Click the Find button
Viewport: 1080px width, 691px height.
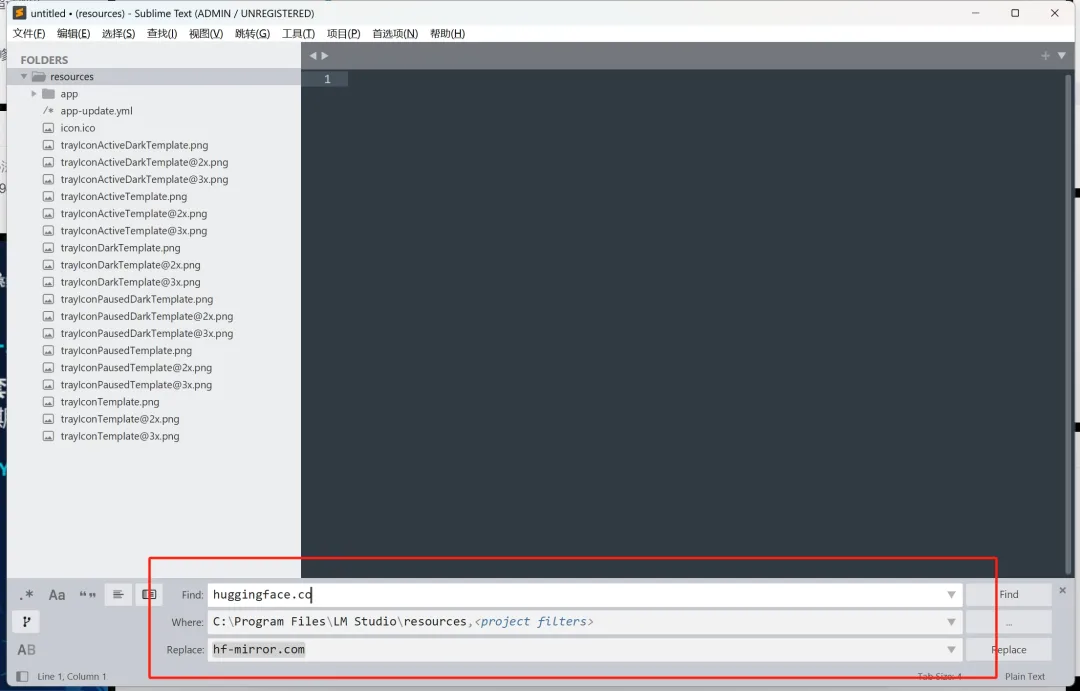tap(1008, 595)
